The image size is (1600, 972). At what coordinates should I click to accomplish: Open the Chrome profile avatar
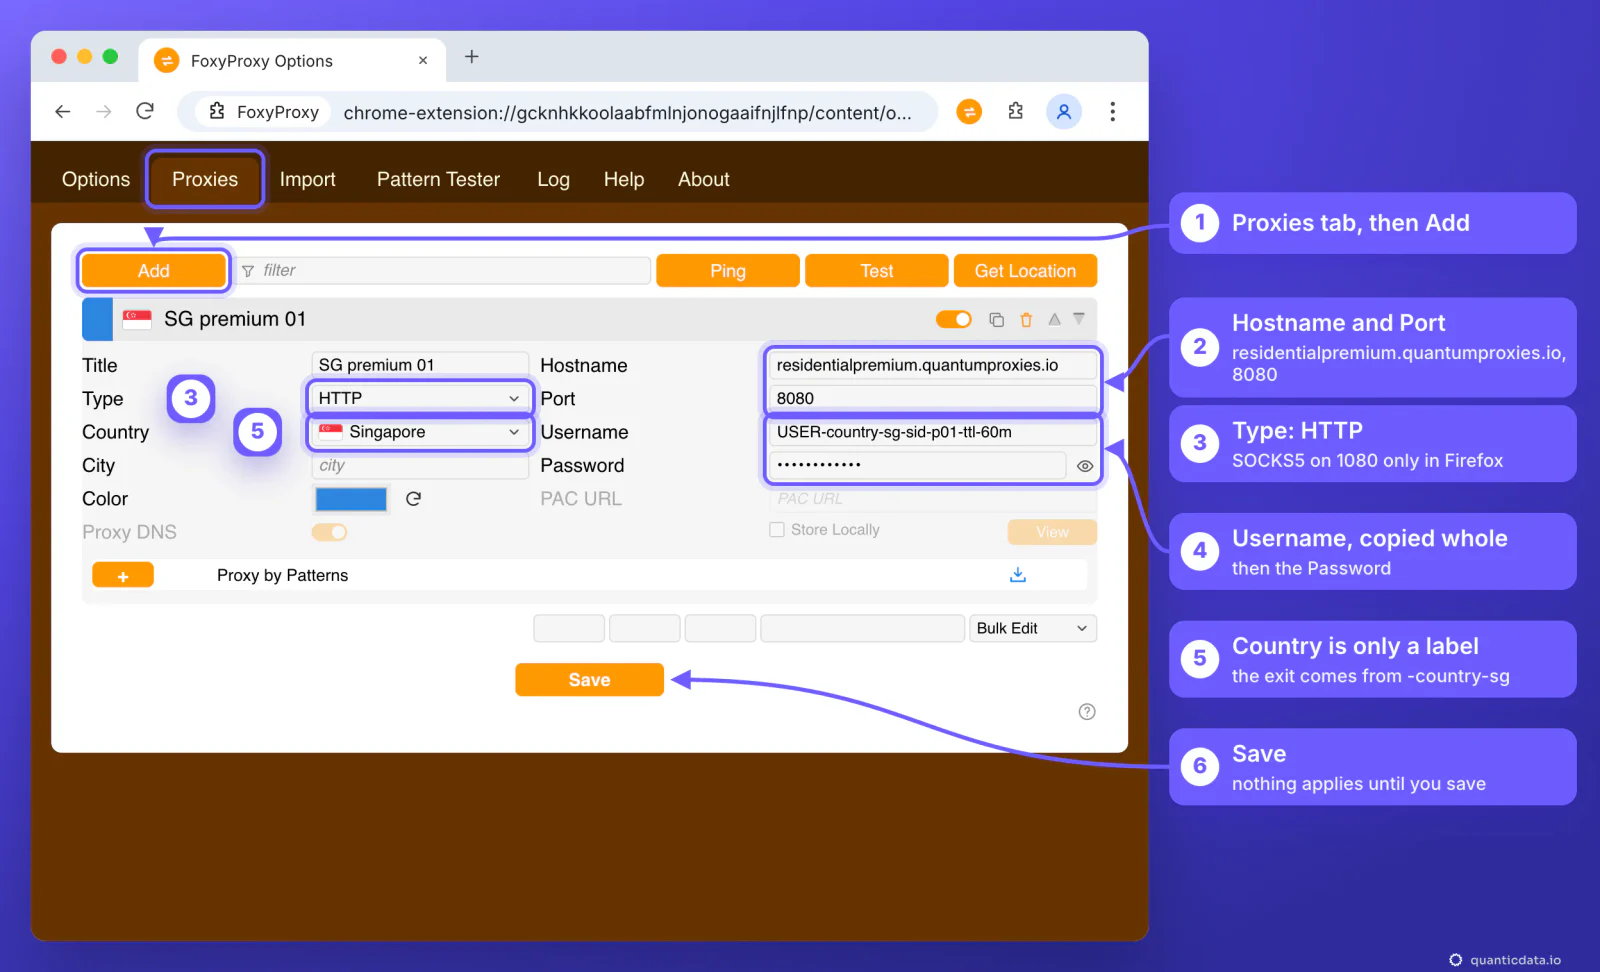coord(1064,112)
